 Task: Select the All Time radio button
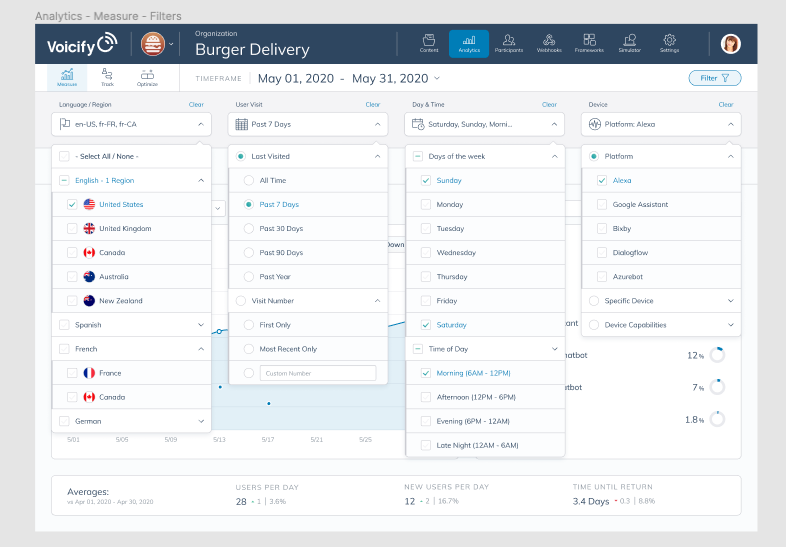click(x=249, y=180)
